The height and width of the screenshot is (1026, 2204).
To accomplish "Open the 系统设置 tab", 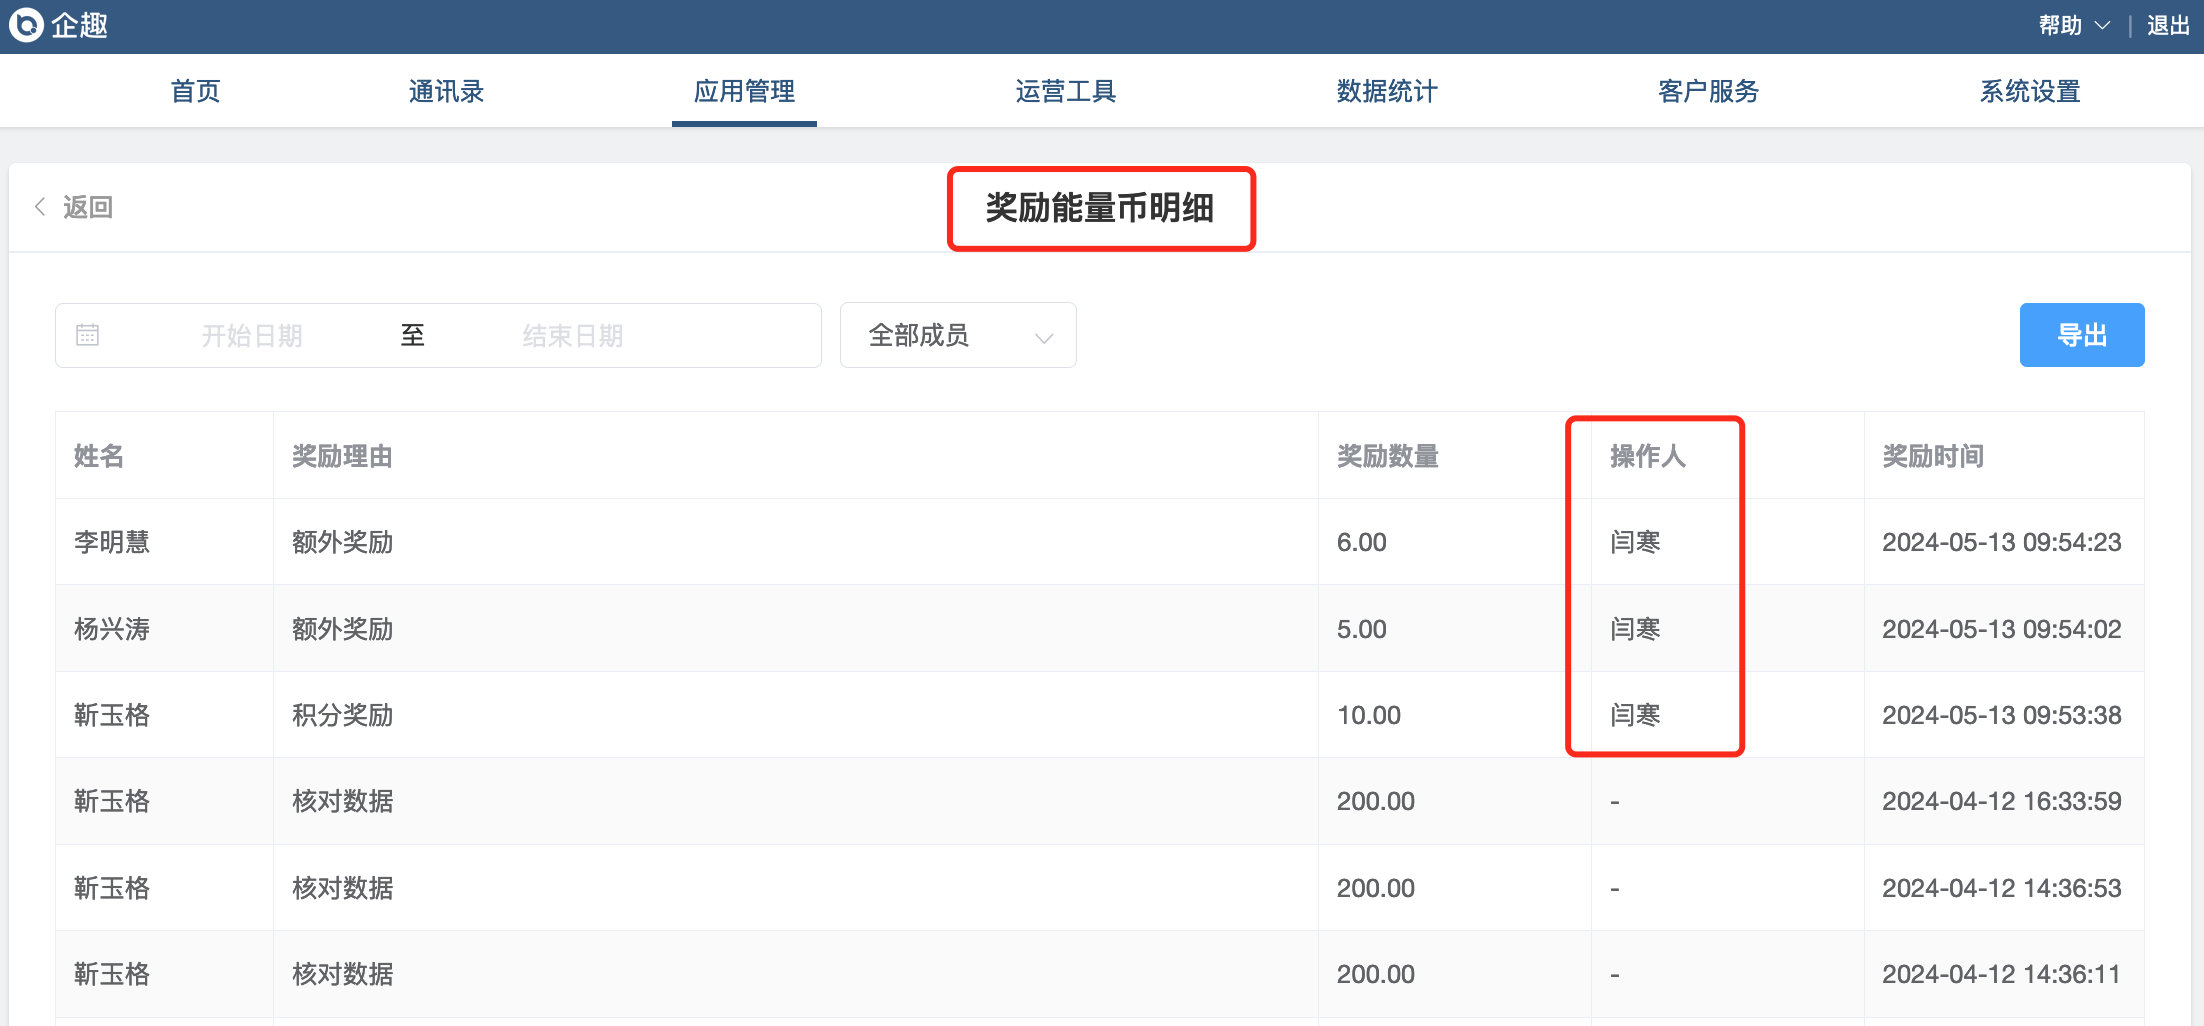I will [2029, 92].
